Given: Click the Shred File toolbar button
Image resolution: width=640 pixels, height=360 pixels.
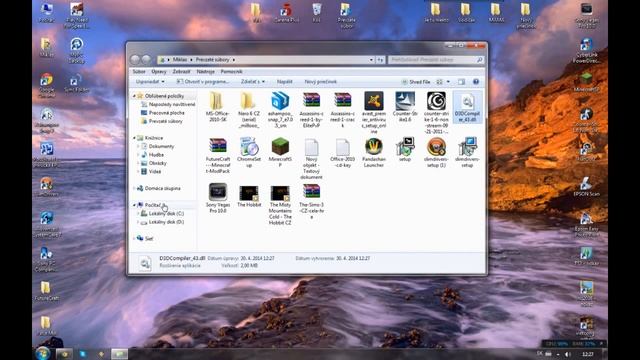Looking at the screenshot, I should [416, 82].
